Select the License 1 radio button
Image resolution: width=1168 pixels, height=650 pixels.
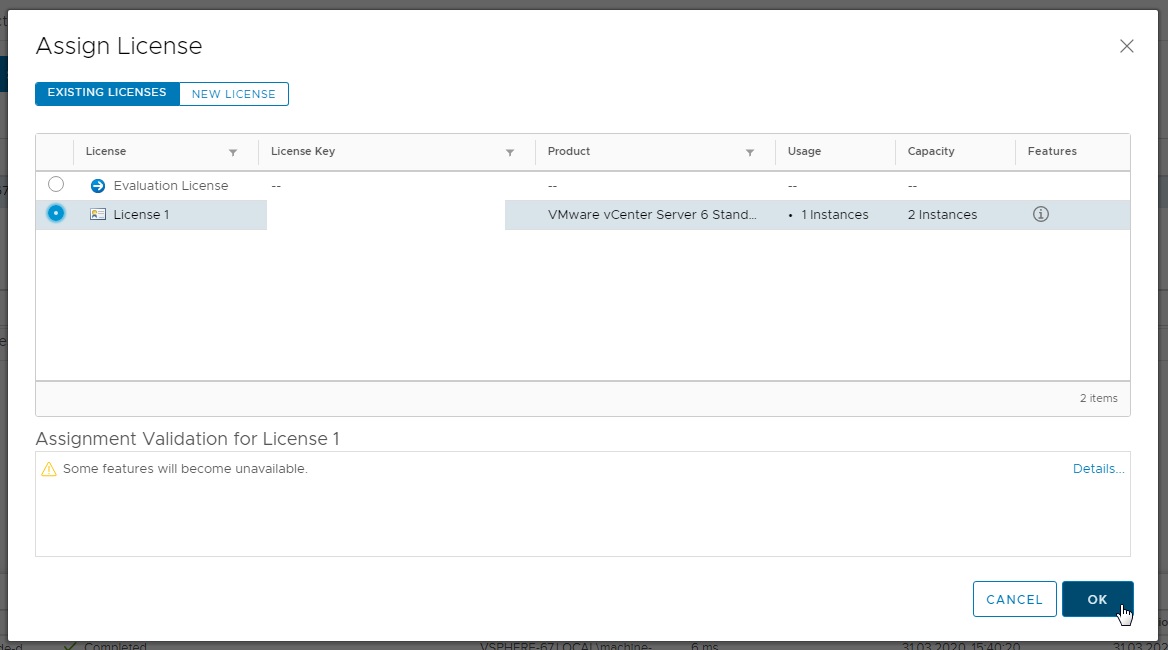tap(56, 213)
